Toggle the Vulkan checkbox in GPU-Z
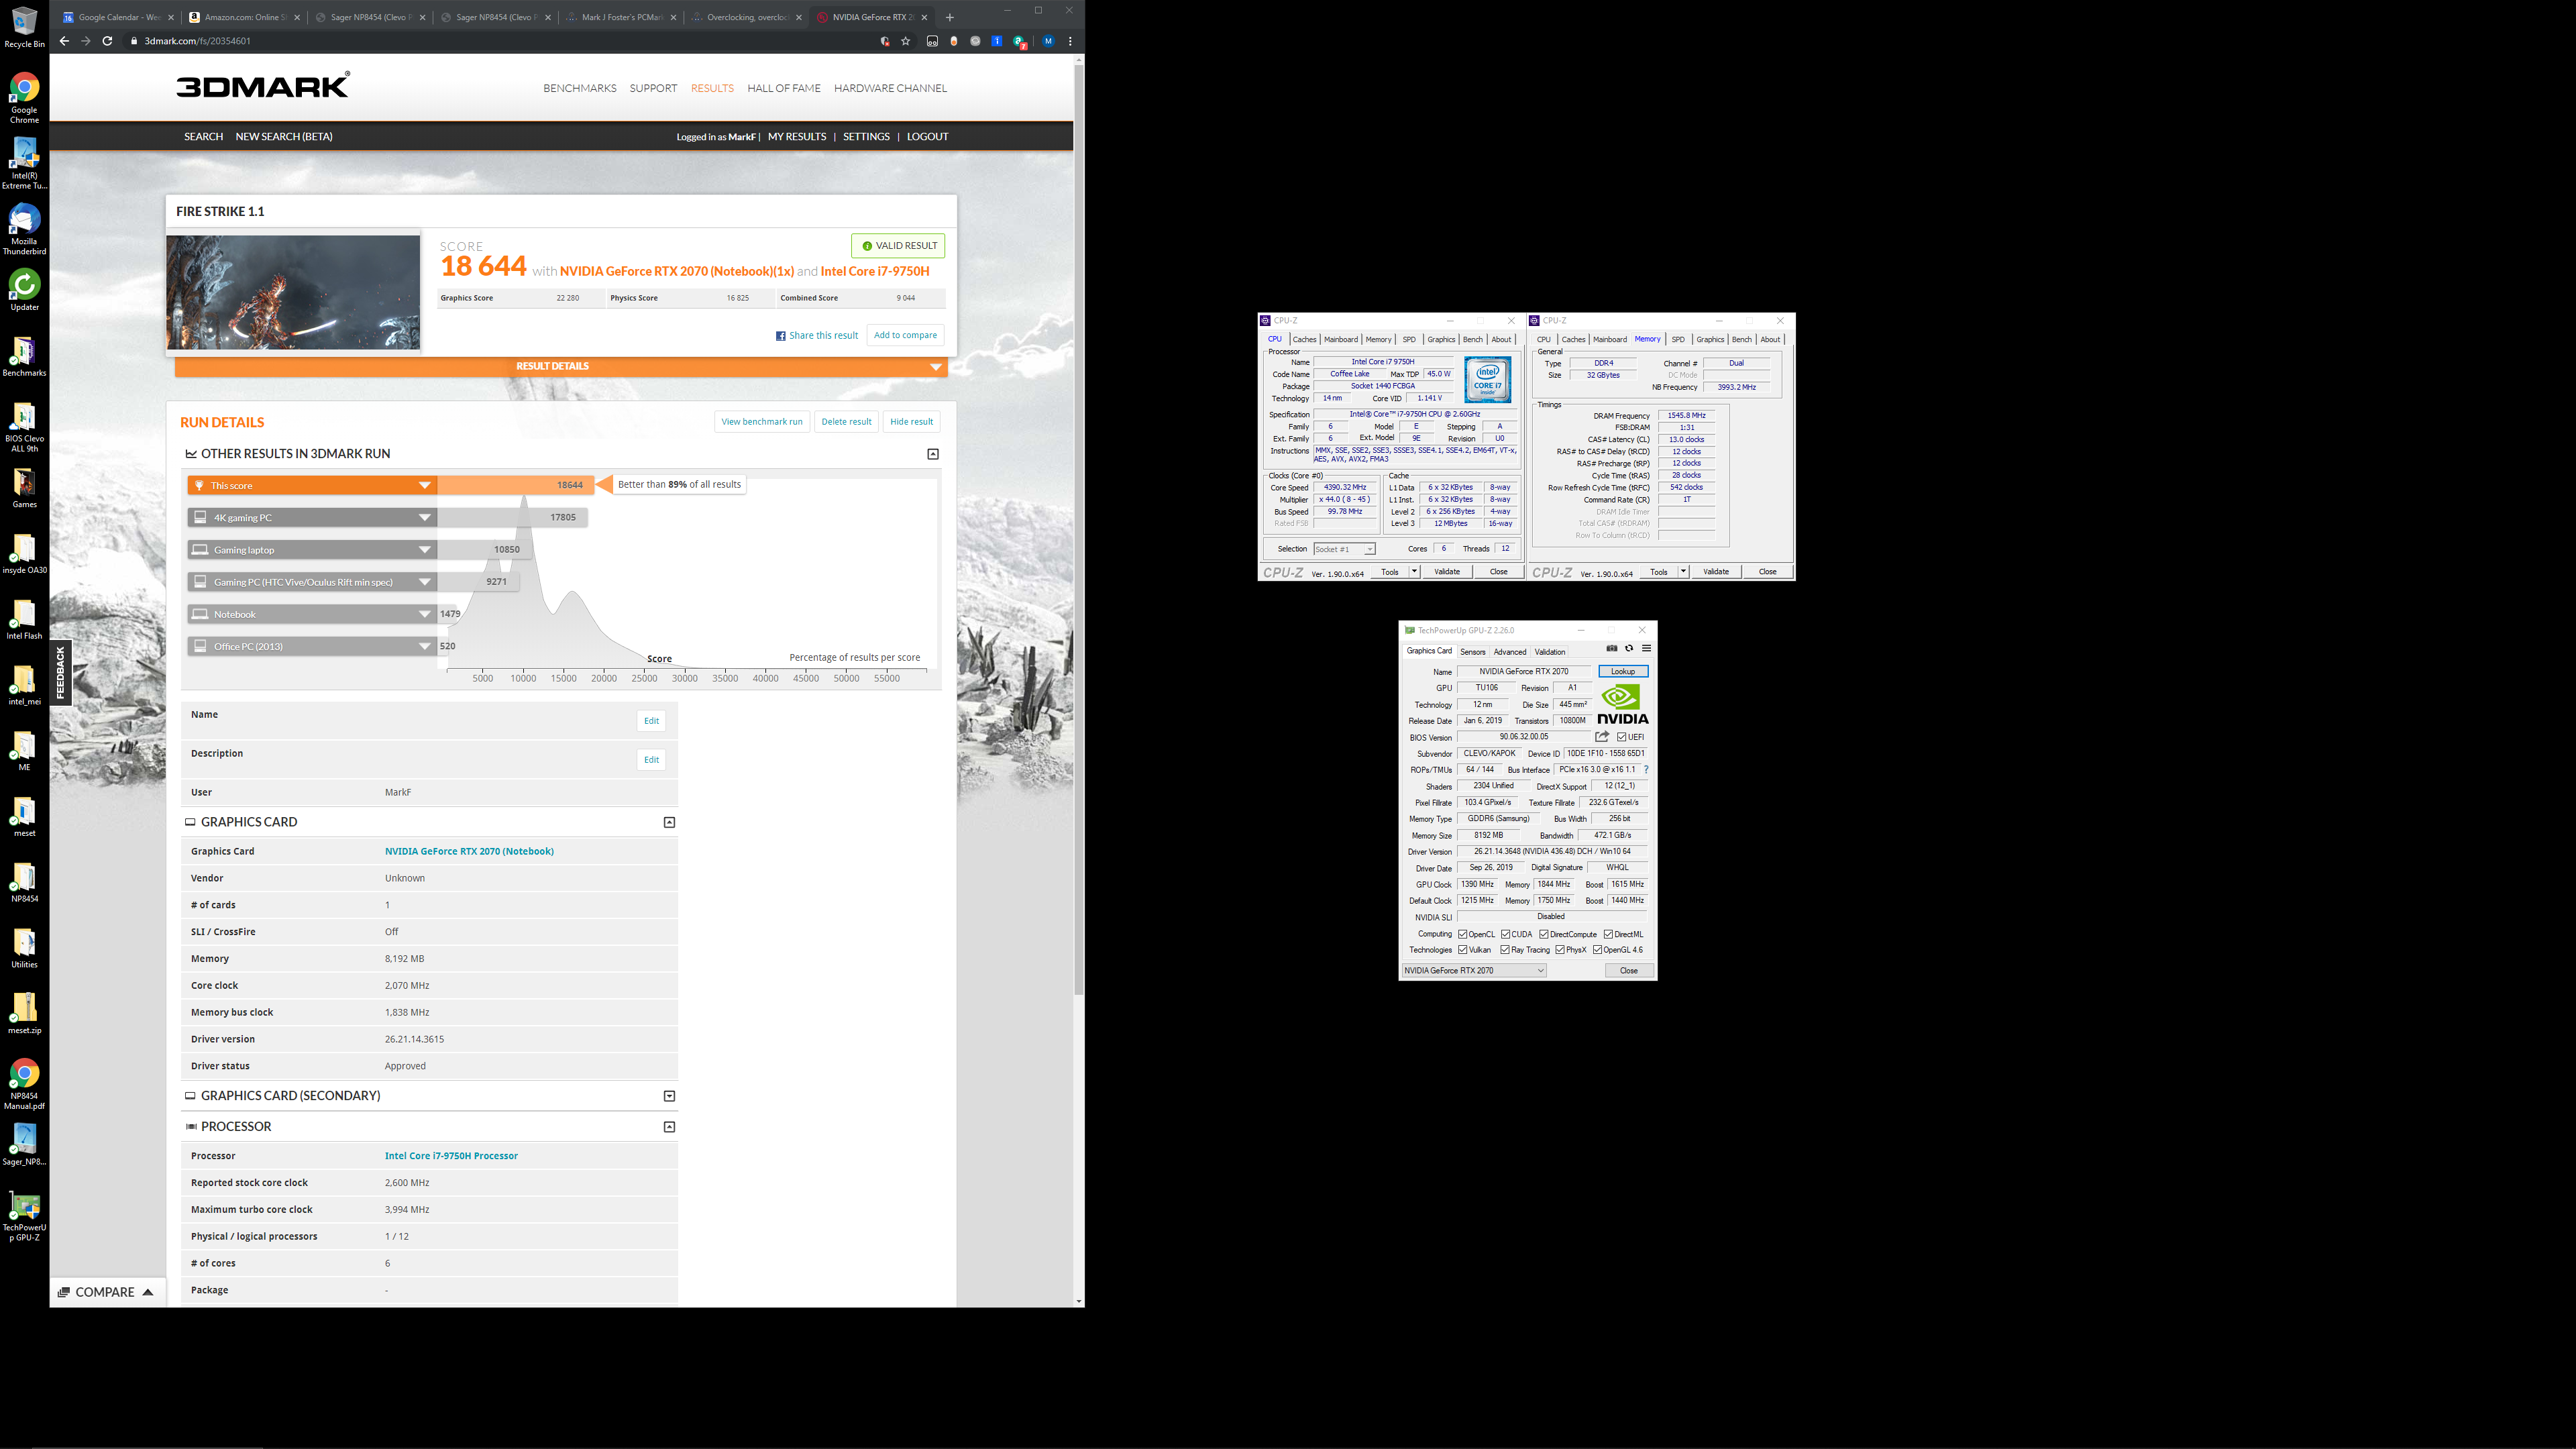The image size is (2576, 1449). [x=1462, y=950]
